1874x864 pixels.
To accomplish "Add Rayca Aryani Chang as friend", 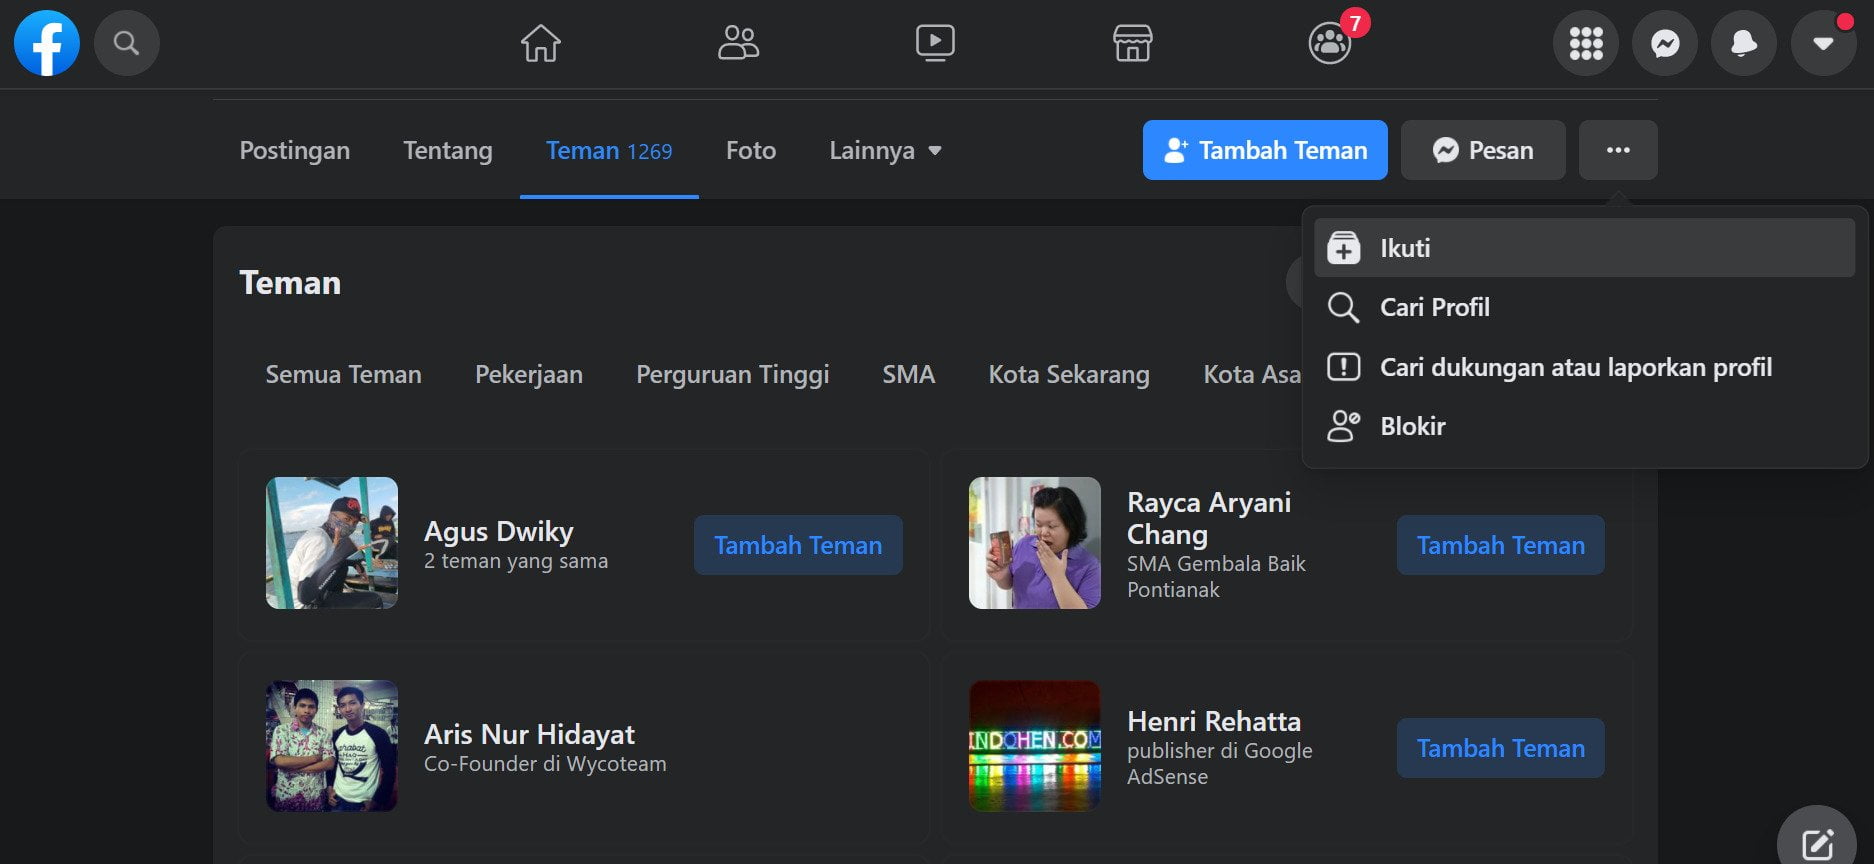I will click(1501, 545).
